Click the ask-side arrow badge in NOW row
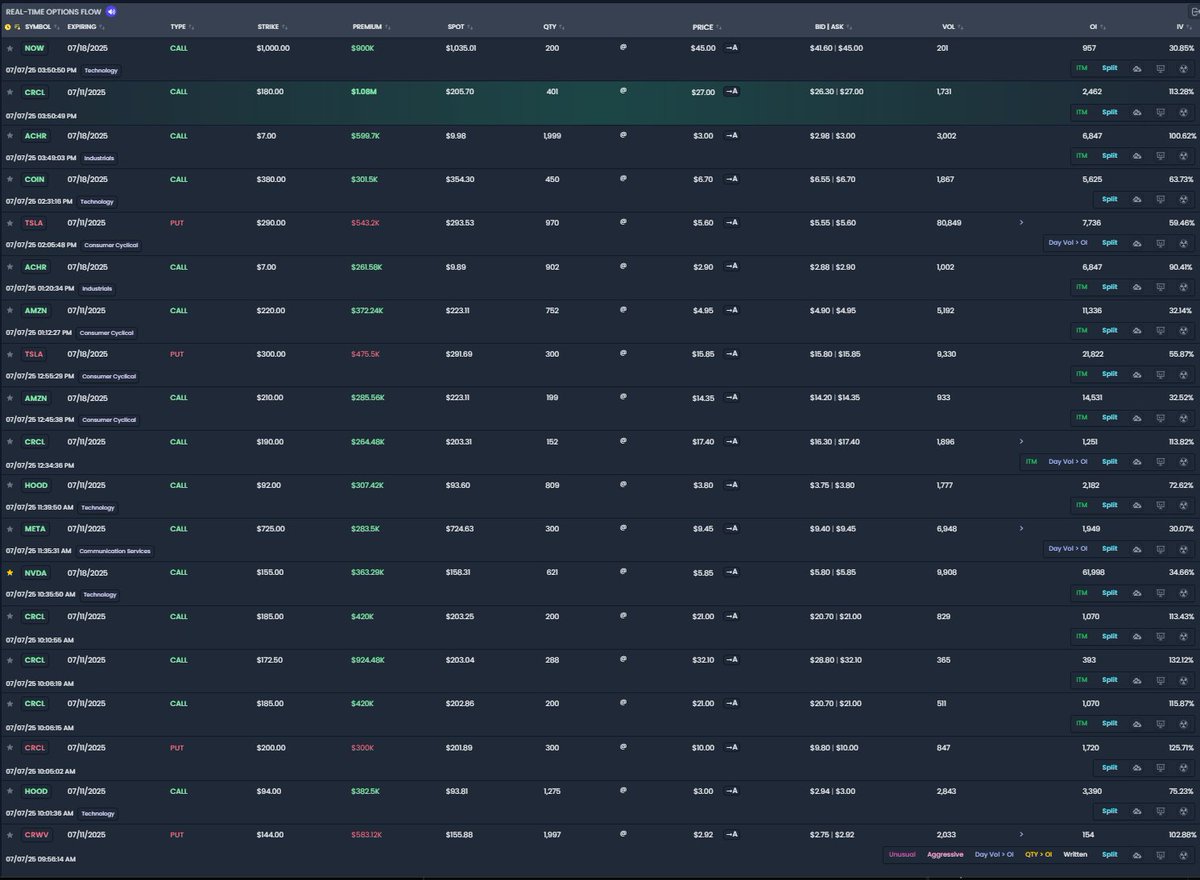 click(x=732, y=48)
